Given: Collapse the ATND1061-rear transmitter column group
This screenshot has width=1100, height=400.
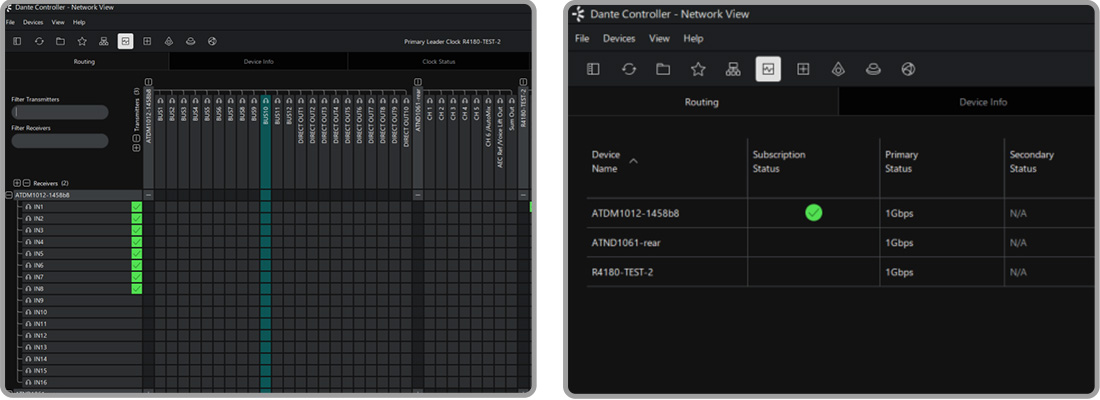Looking at the screenshot, I should [417, 82].
